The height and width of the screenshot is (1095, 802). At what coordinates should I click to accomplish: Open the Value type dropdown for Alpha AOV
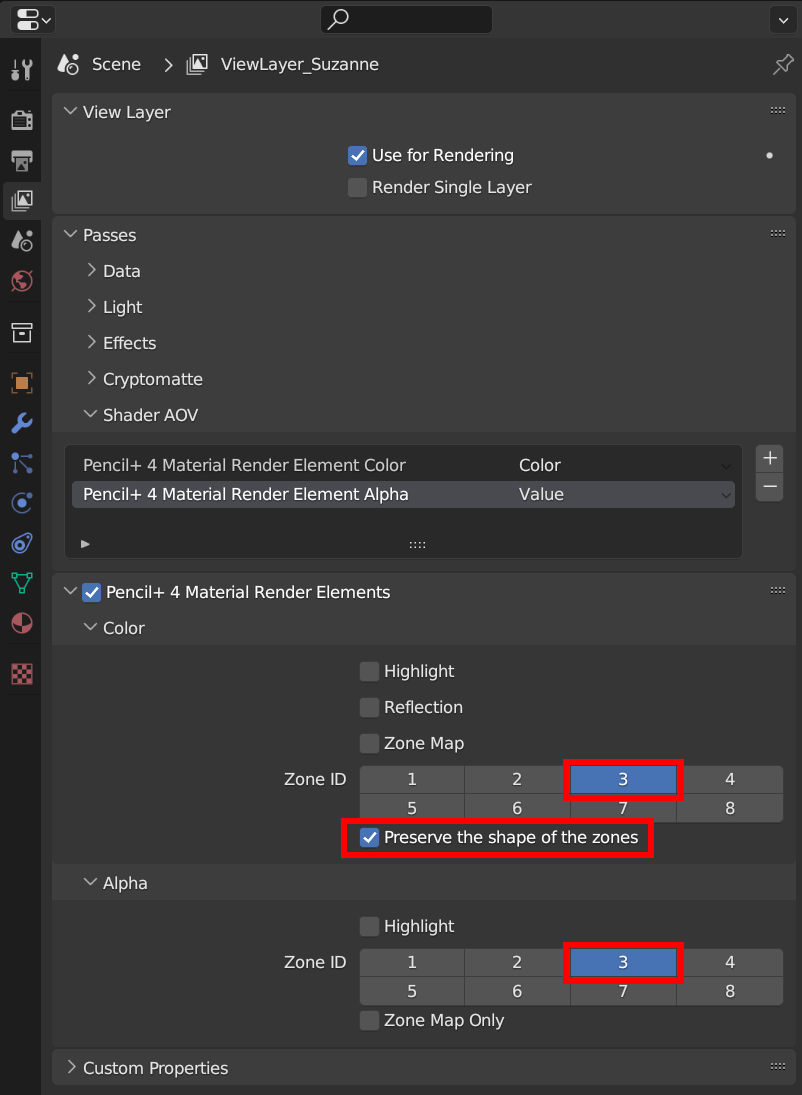tap(625, 494)
